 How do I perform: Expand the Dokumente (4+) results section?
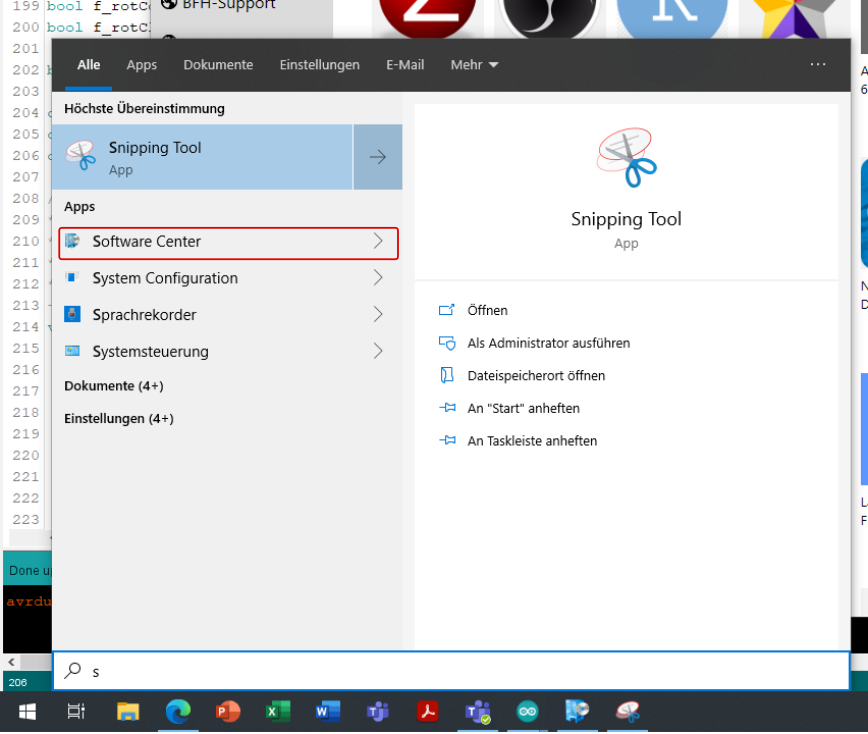[x=113, y=386]
